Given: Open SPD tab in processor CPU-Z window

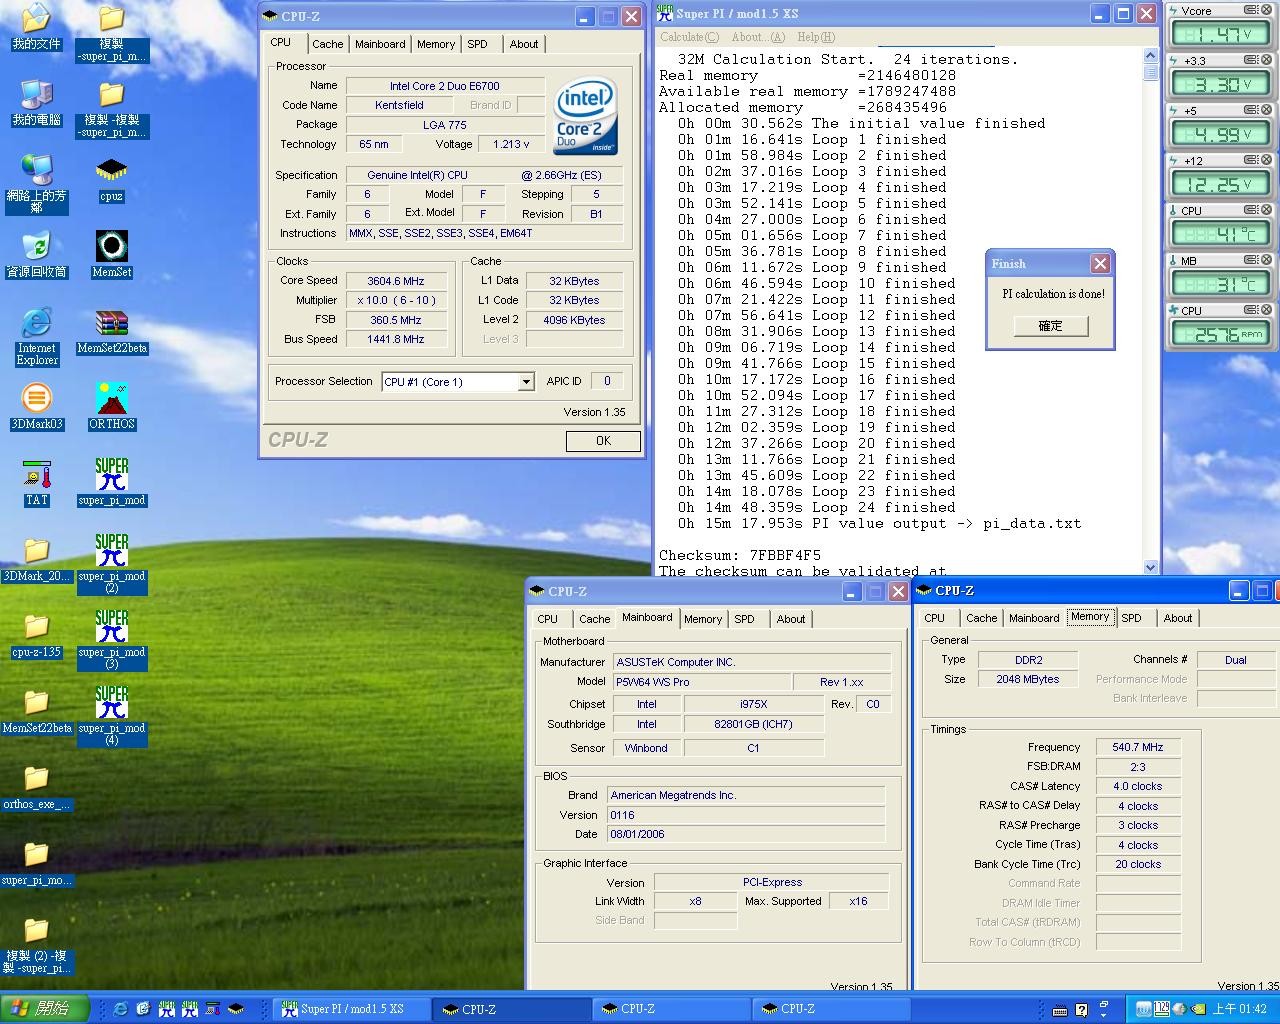Looking at the screenshot, I should coord(478,44).
